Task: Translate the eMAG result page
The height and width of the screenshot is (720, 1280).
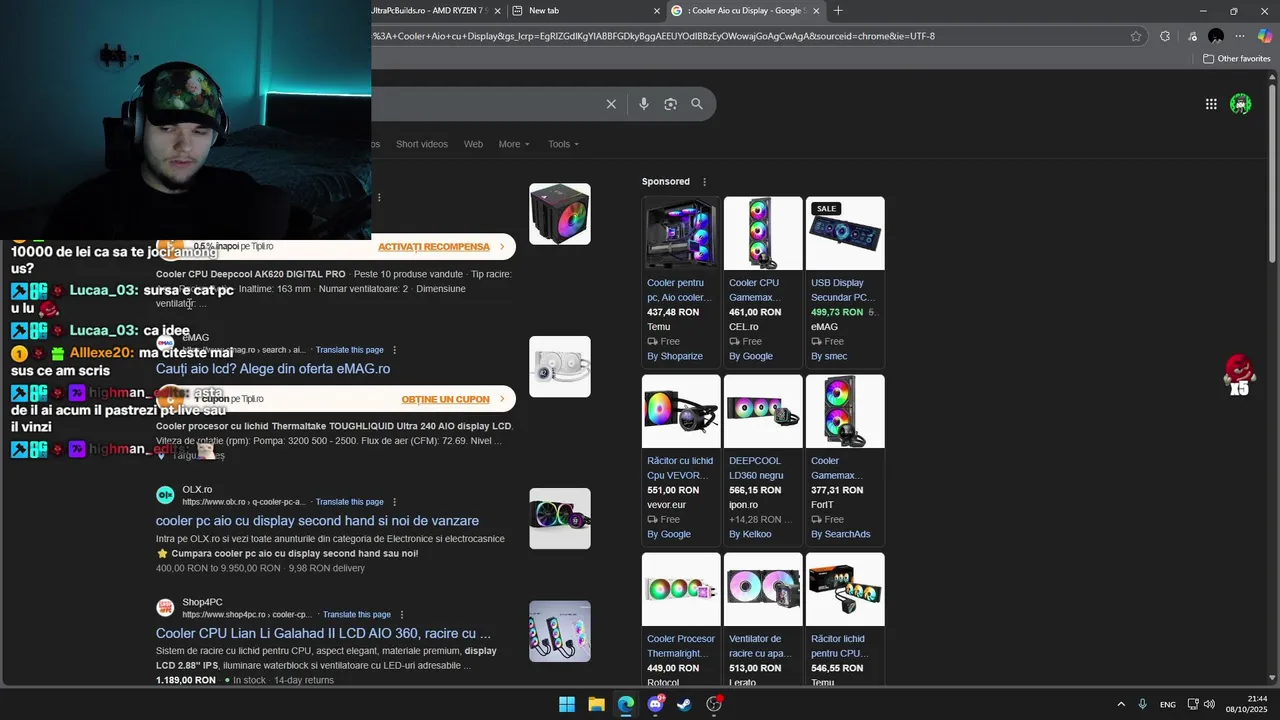Action: (349, 350)
